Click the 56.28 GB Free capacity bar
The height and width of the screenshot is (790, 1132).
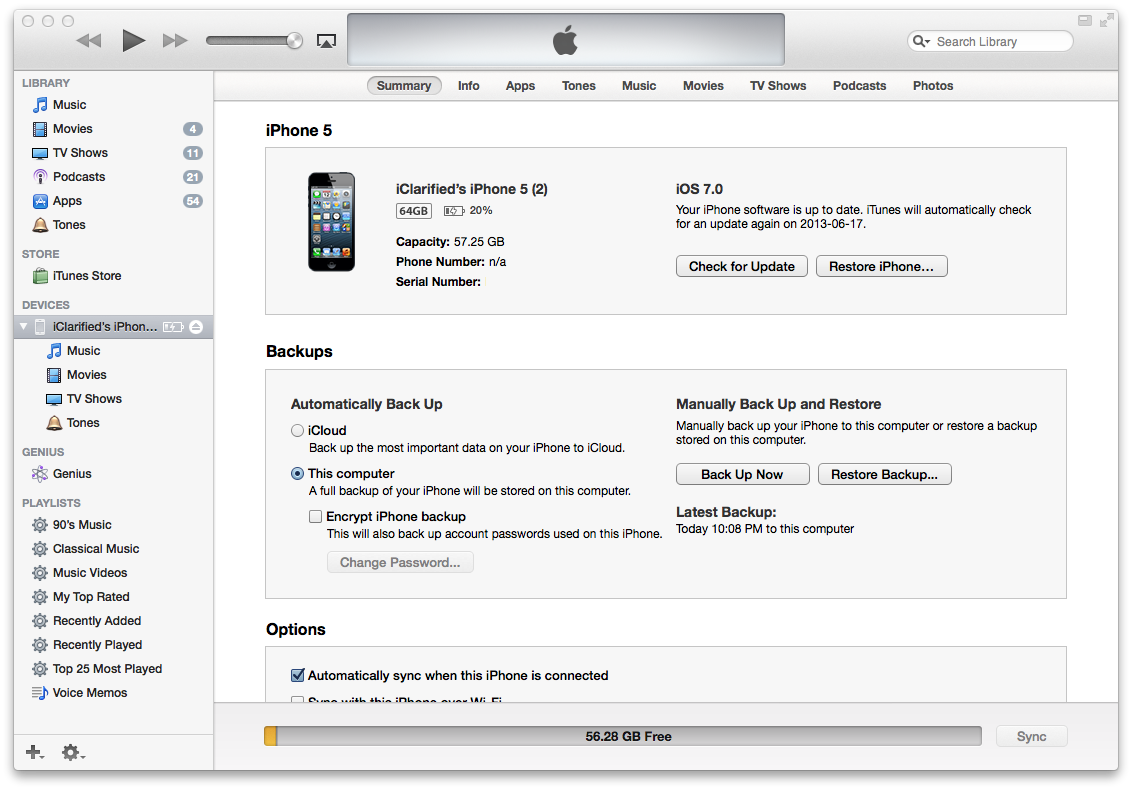tap(623, 737)
